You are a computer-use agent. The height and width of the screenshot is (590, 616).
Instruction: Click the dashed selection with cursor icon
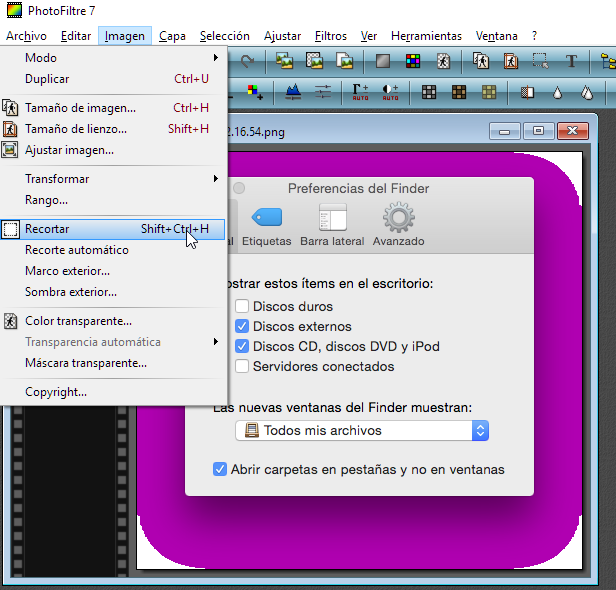[541, 61]
